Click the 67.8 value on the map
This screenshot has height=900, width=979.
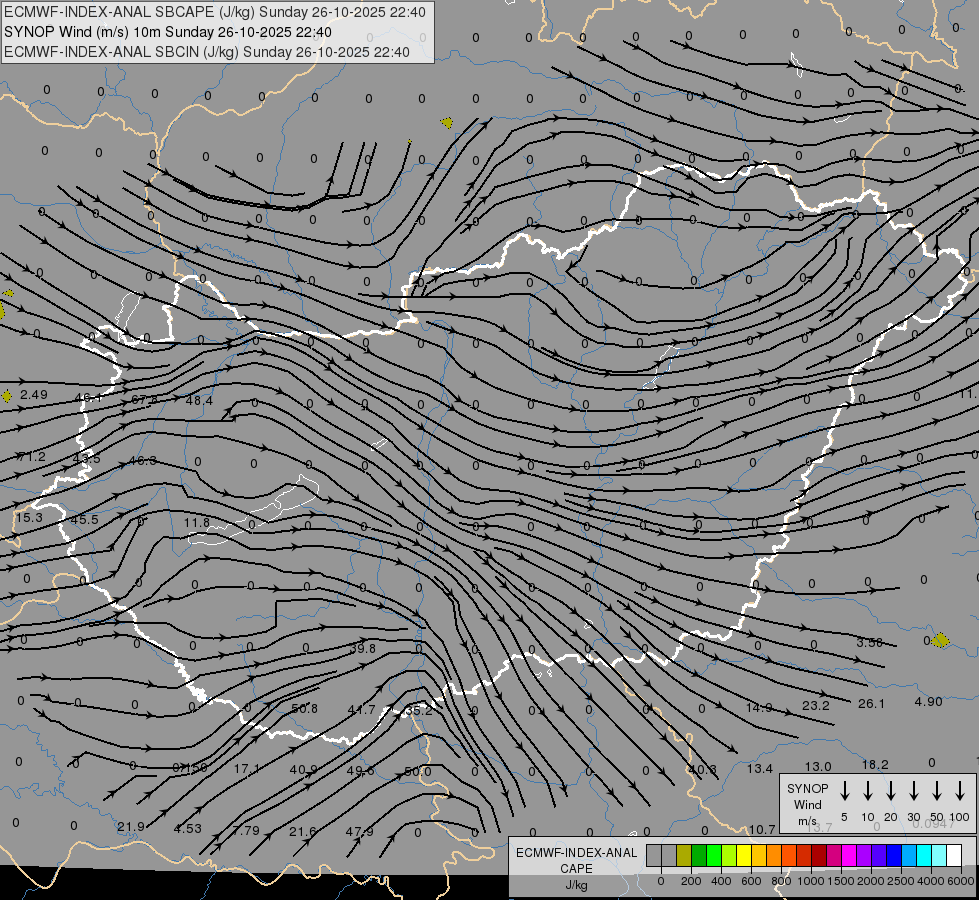pos(144,400)
